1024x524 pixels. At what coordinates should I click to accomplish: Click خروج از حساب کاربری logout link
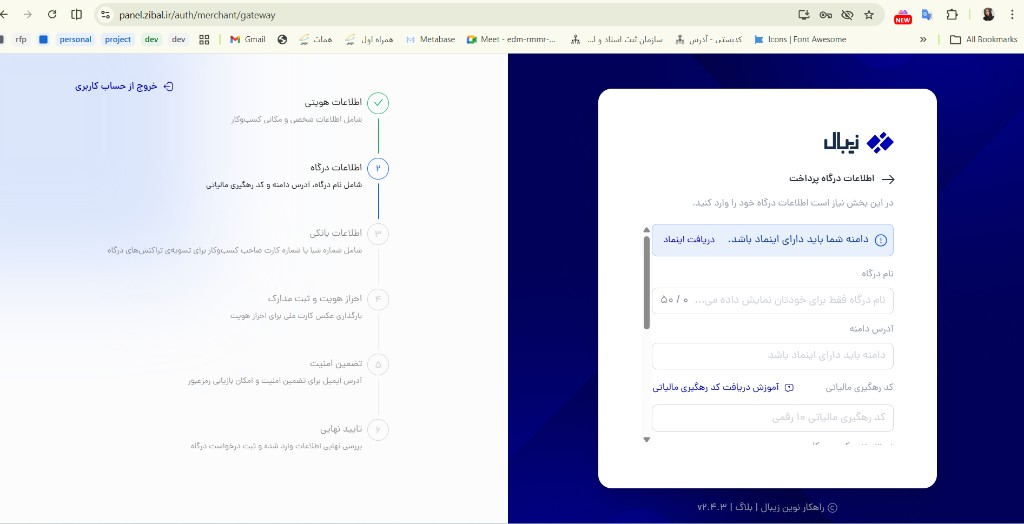pyautogui.click(x=124, y=86)
